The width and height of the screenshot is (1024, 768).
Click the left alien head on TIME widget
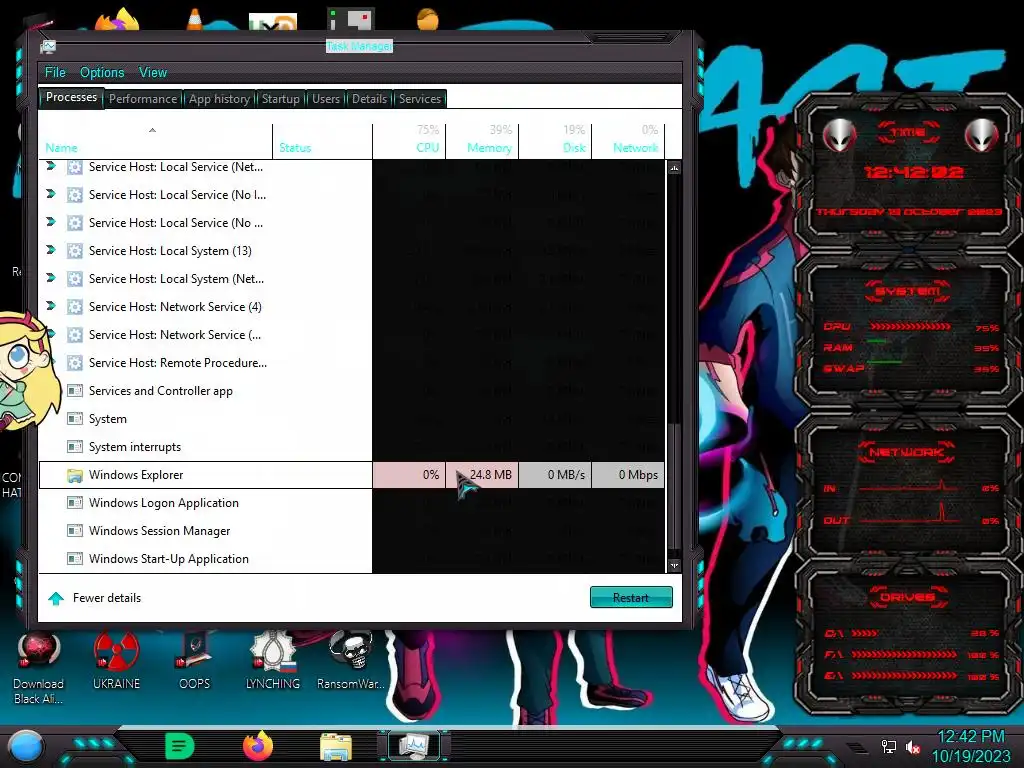839,136
